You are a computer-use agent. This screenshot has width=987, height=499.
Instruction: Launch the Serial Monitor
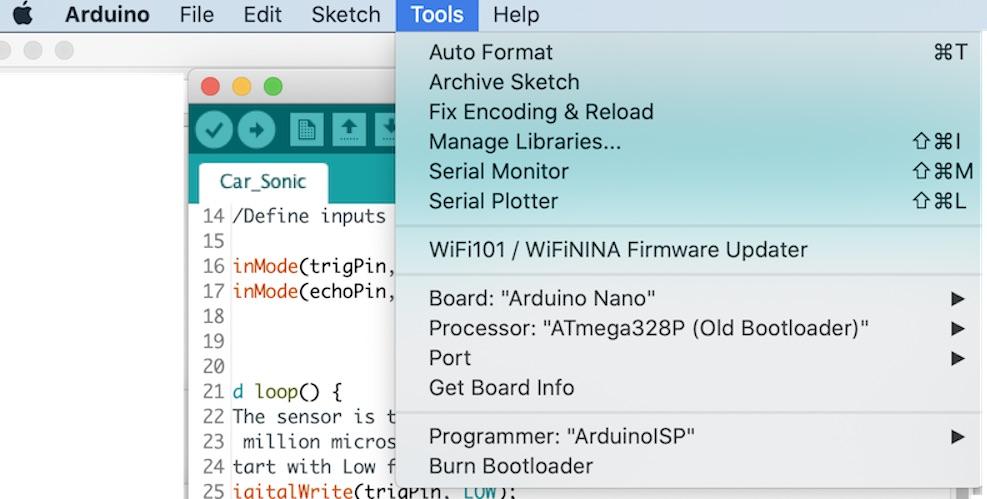(689, 171)
